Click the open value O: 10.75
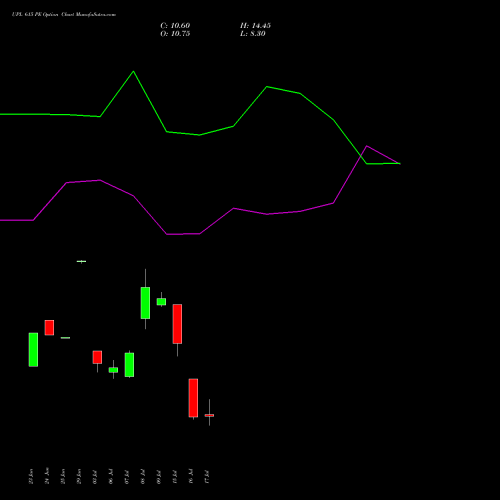 175,34
